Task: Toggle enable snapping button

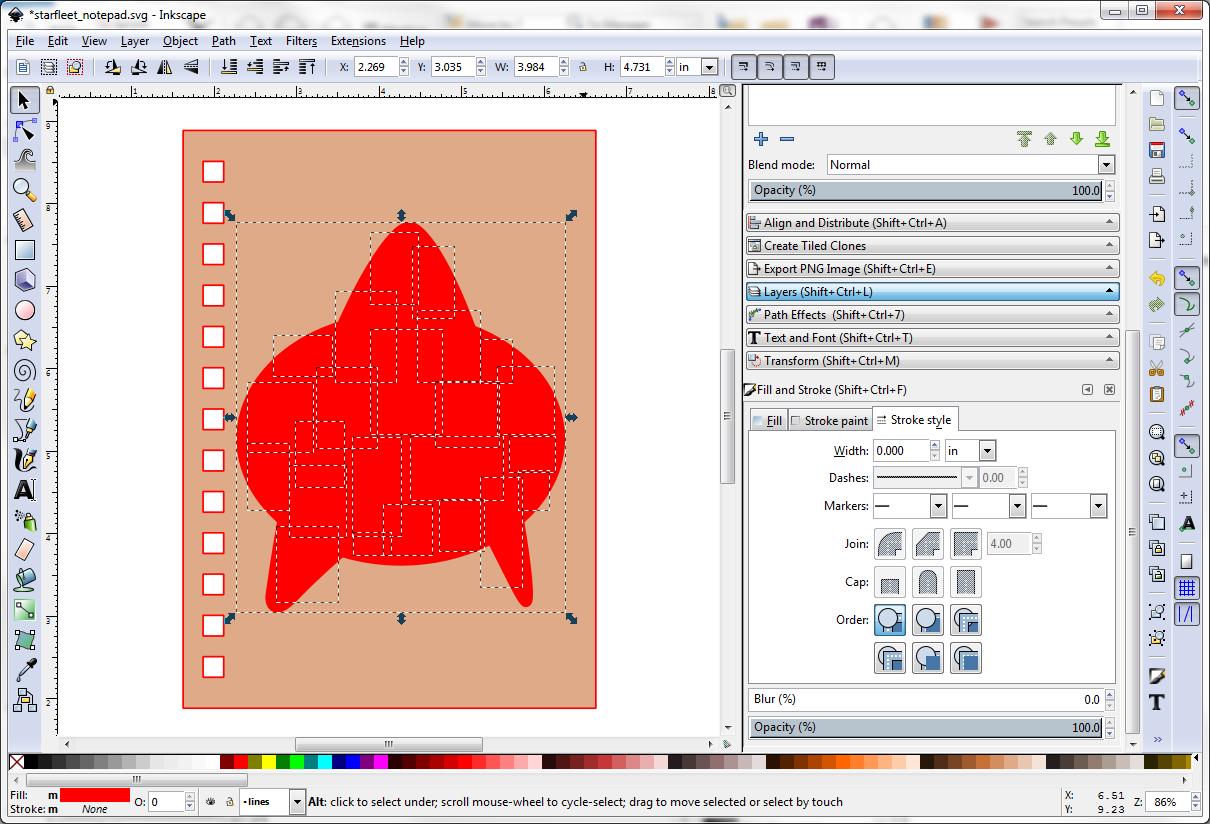Action: (x=1187, y=98)
